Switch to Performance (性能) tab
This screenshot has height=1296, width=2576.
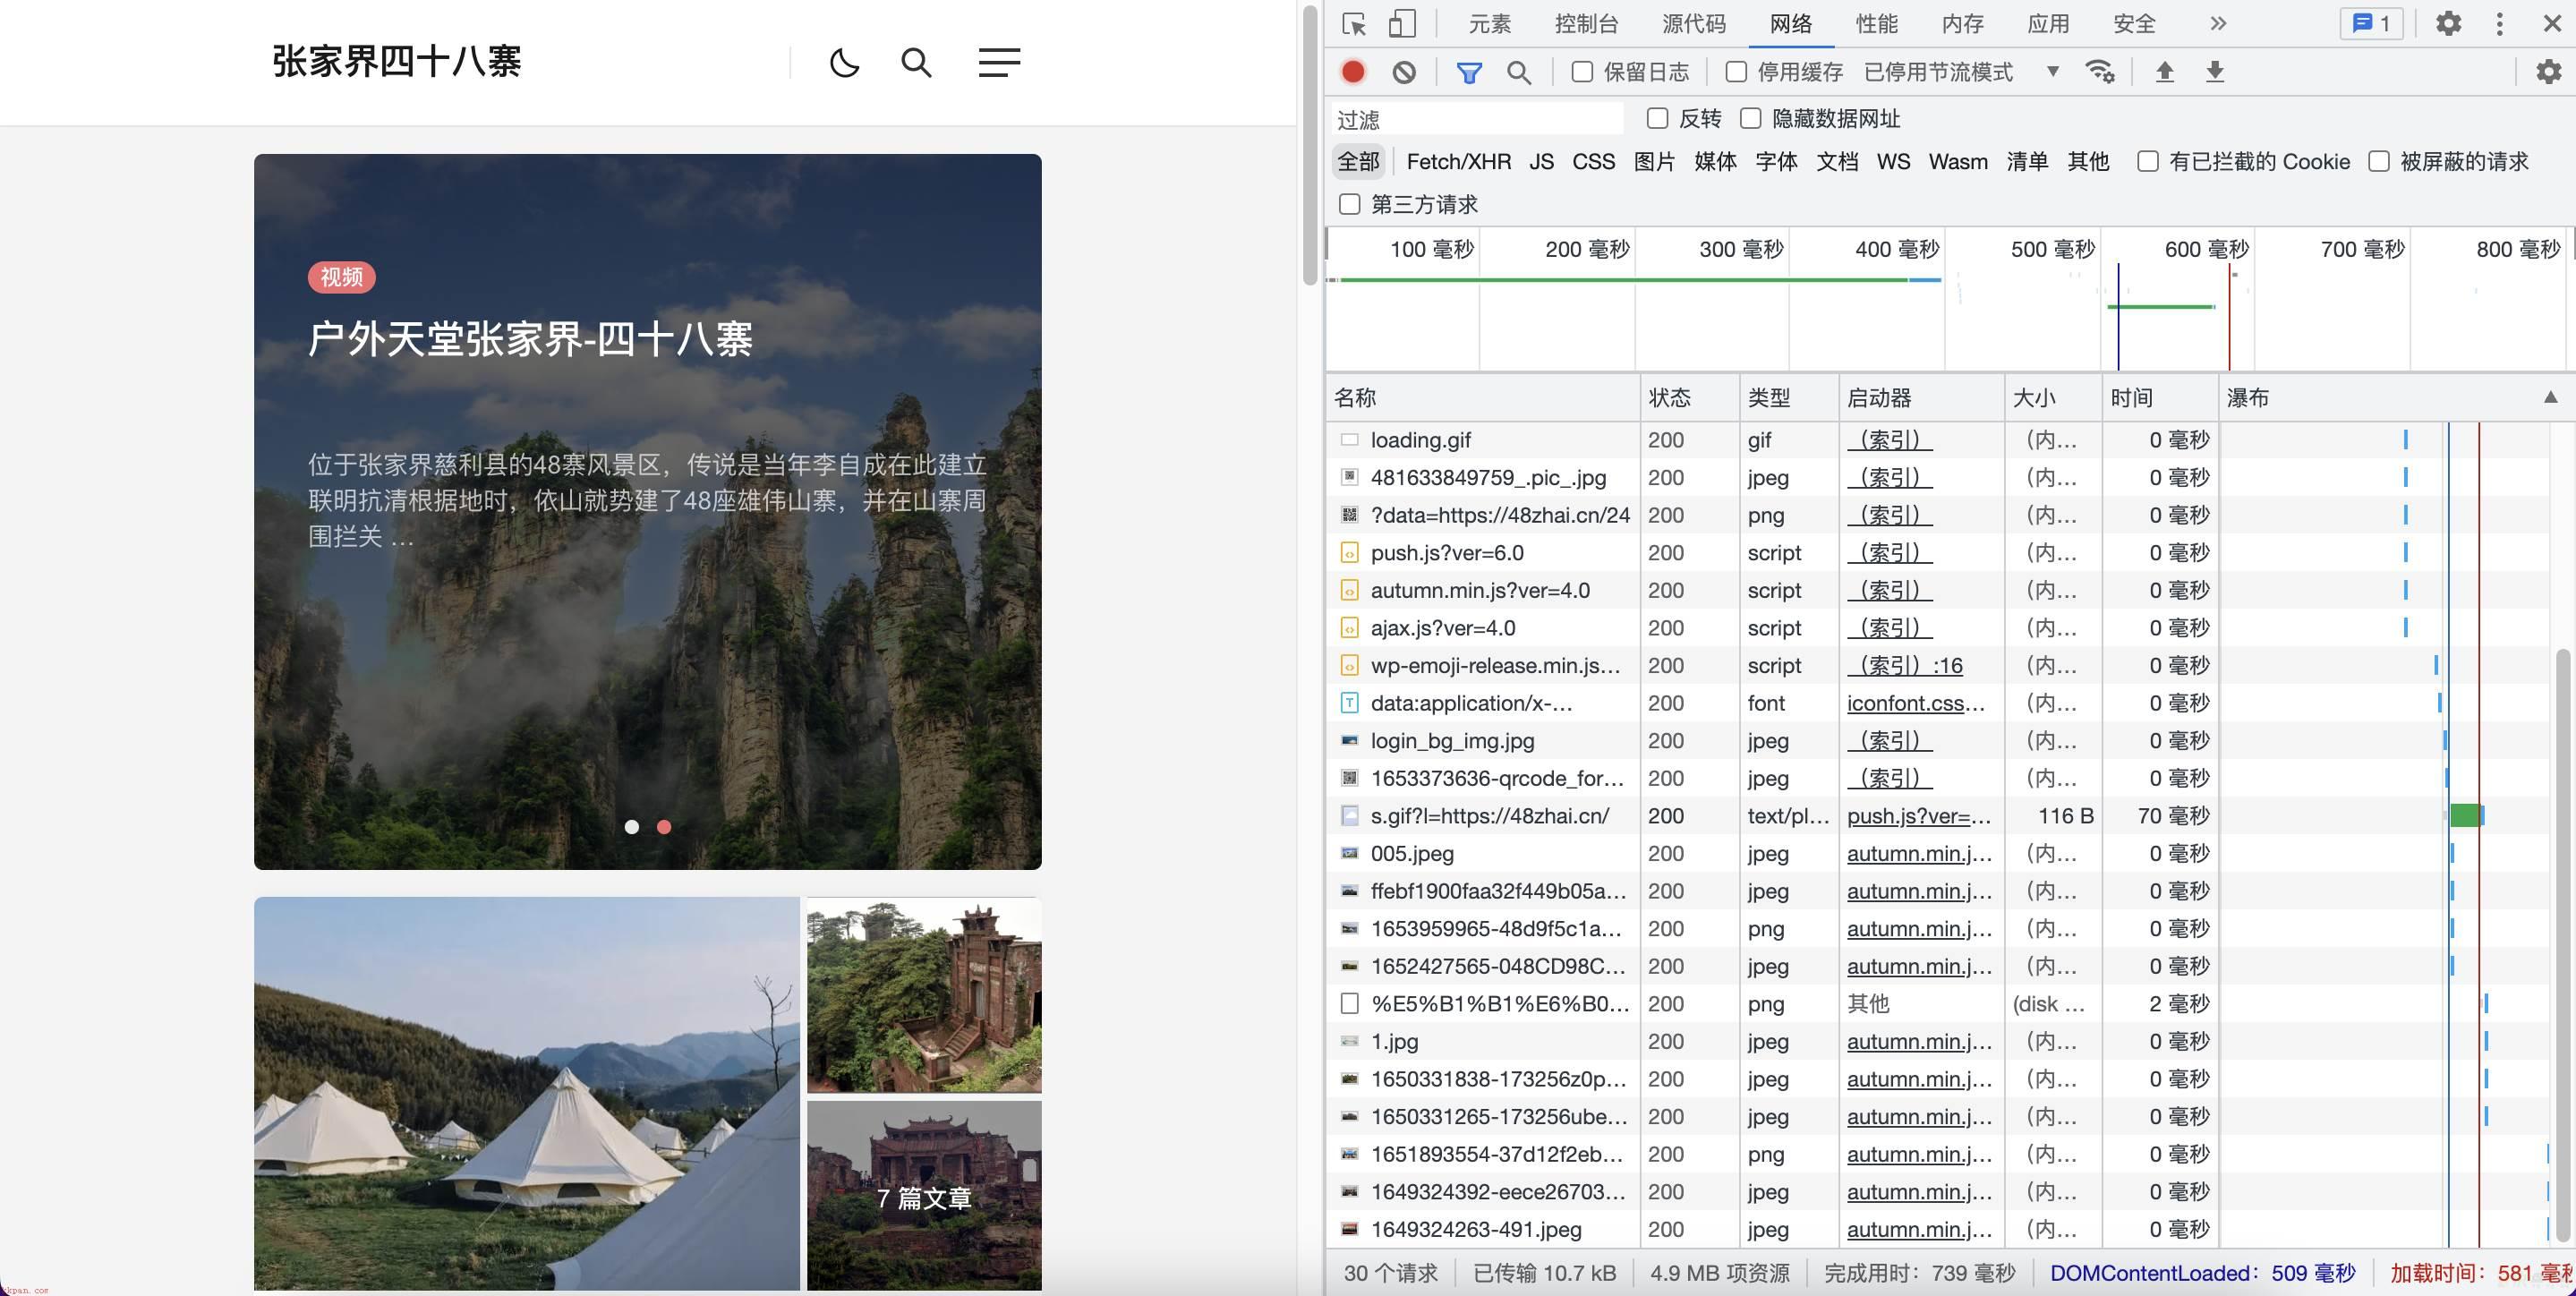click(1876, 23)
